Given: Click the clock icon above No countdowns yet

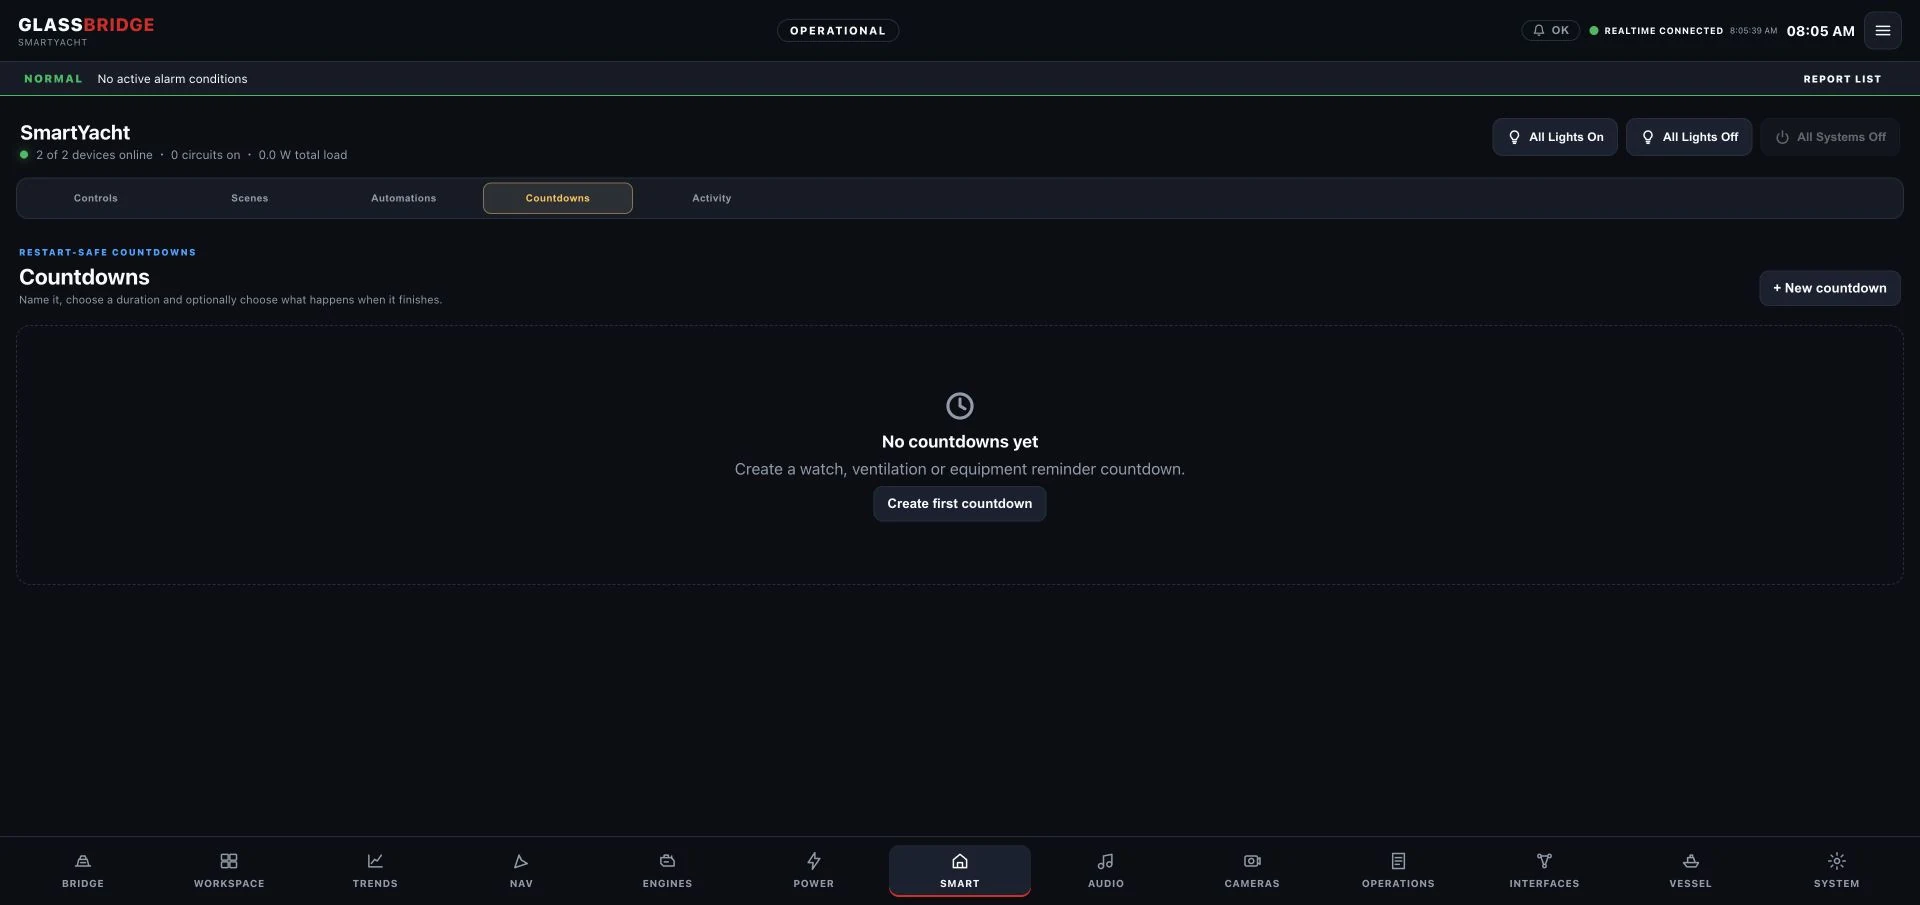Looking at the screenshot, I should click(960, 405).
